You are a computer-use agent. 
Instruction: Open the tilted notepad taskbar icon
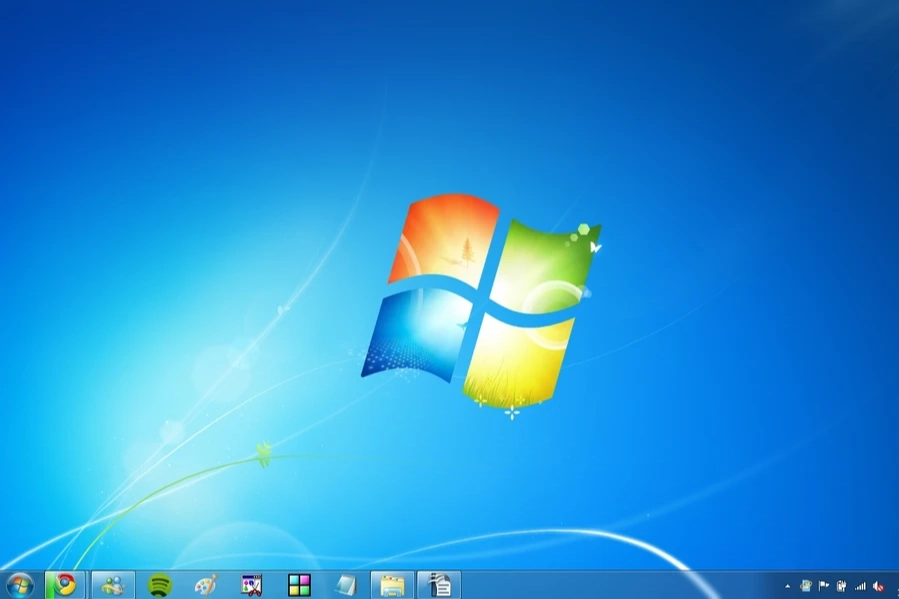pos(345,585)
